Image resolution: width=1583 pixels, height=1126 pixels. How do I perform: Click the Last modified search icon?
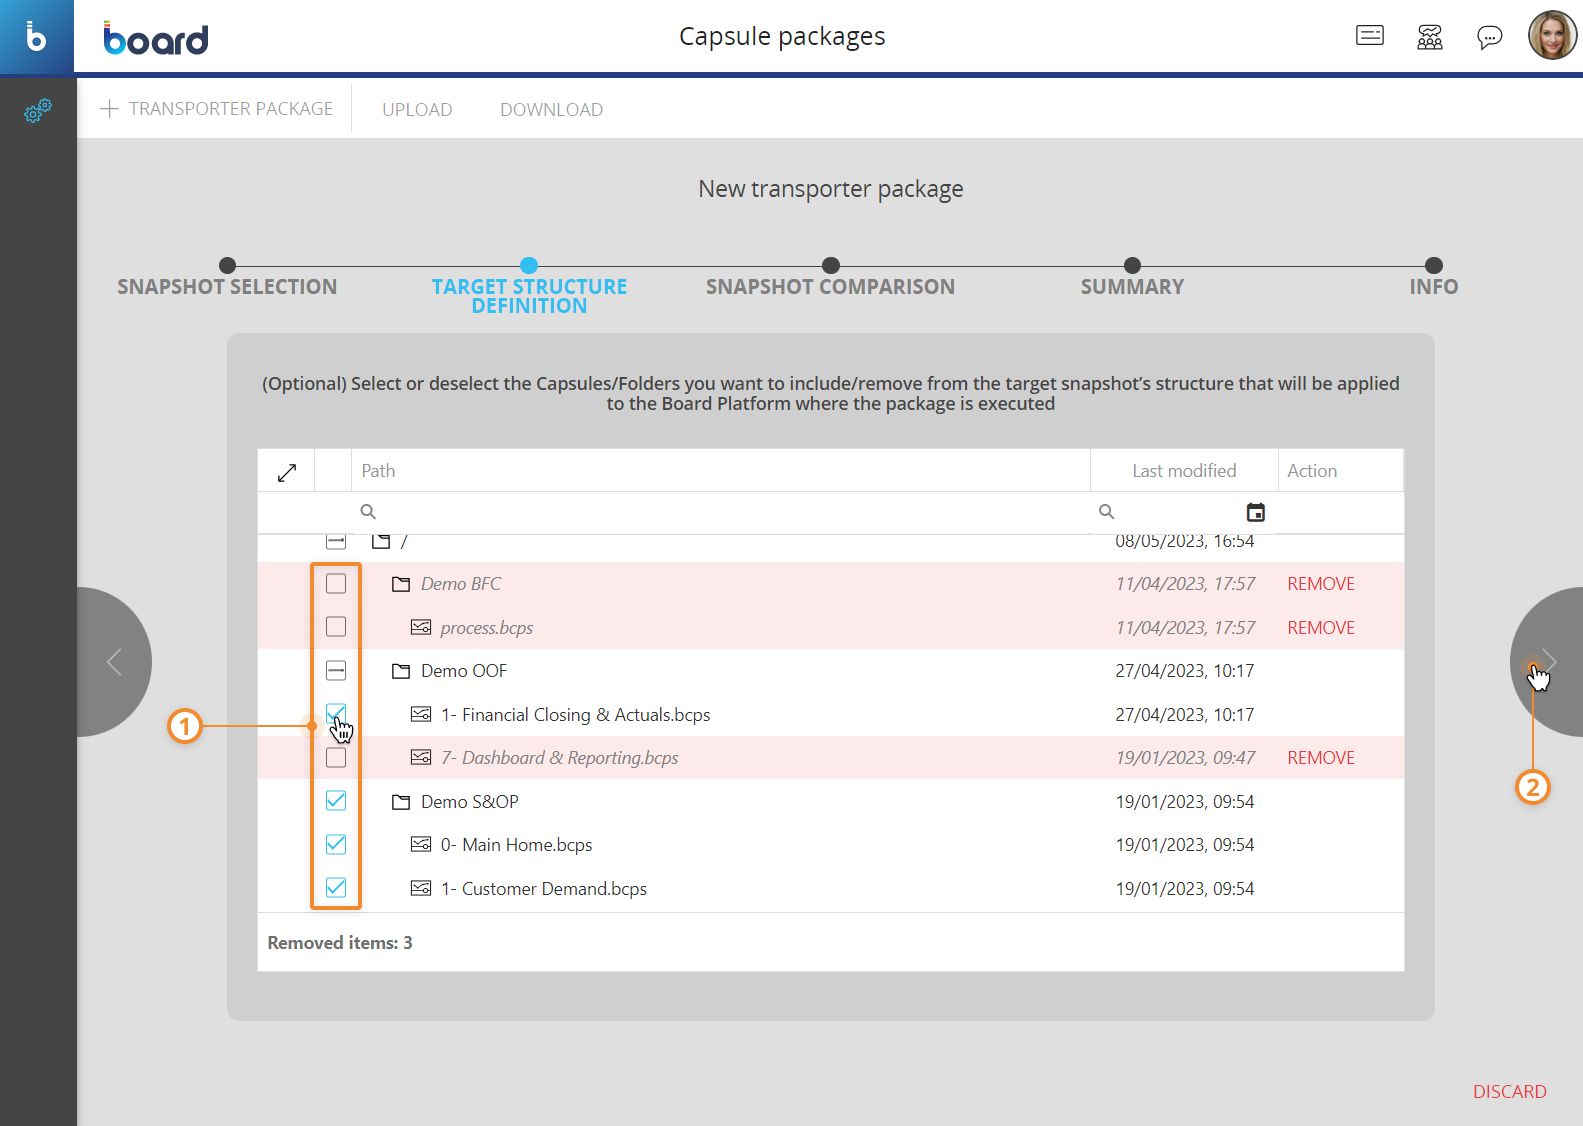pos(1106,512)
